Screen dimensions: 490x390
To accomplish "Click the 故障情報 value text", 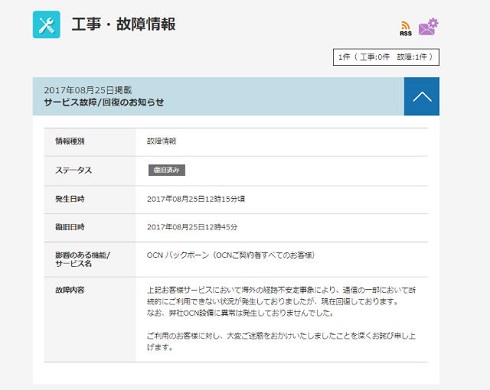I will click(161, 141).
